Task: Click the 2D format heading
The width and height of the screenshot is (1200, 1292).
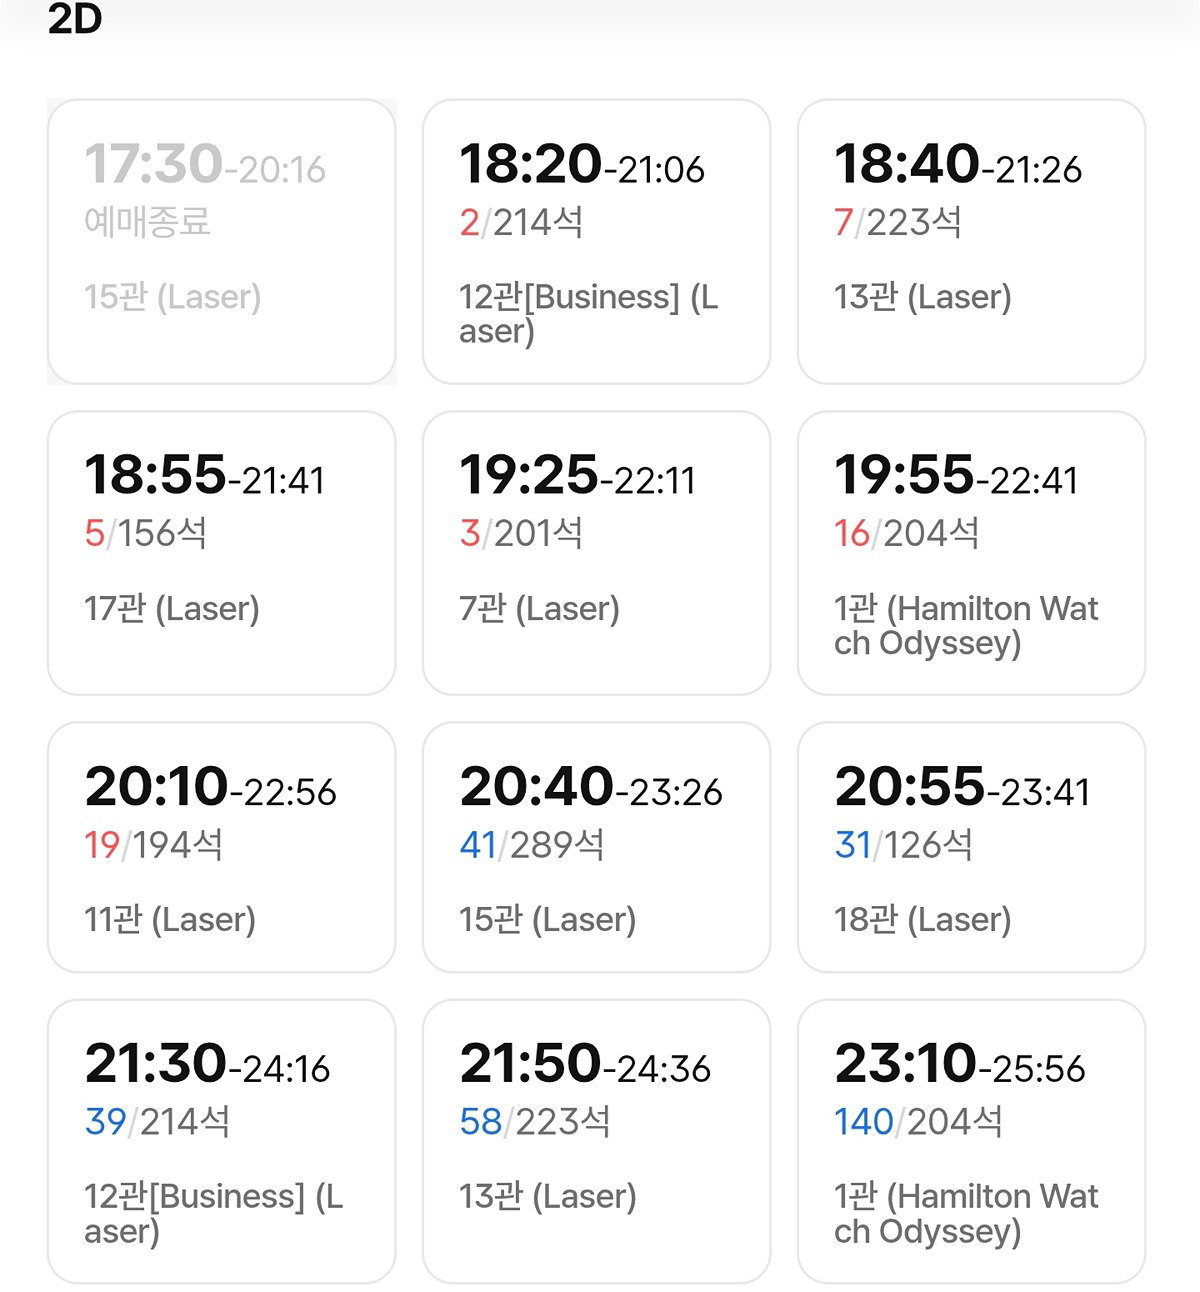Action: click(x=75, y=19)
